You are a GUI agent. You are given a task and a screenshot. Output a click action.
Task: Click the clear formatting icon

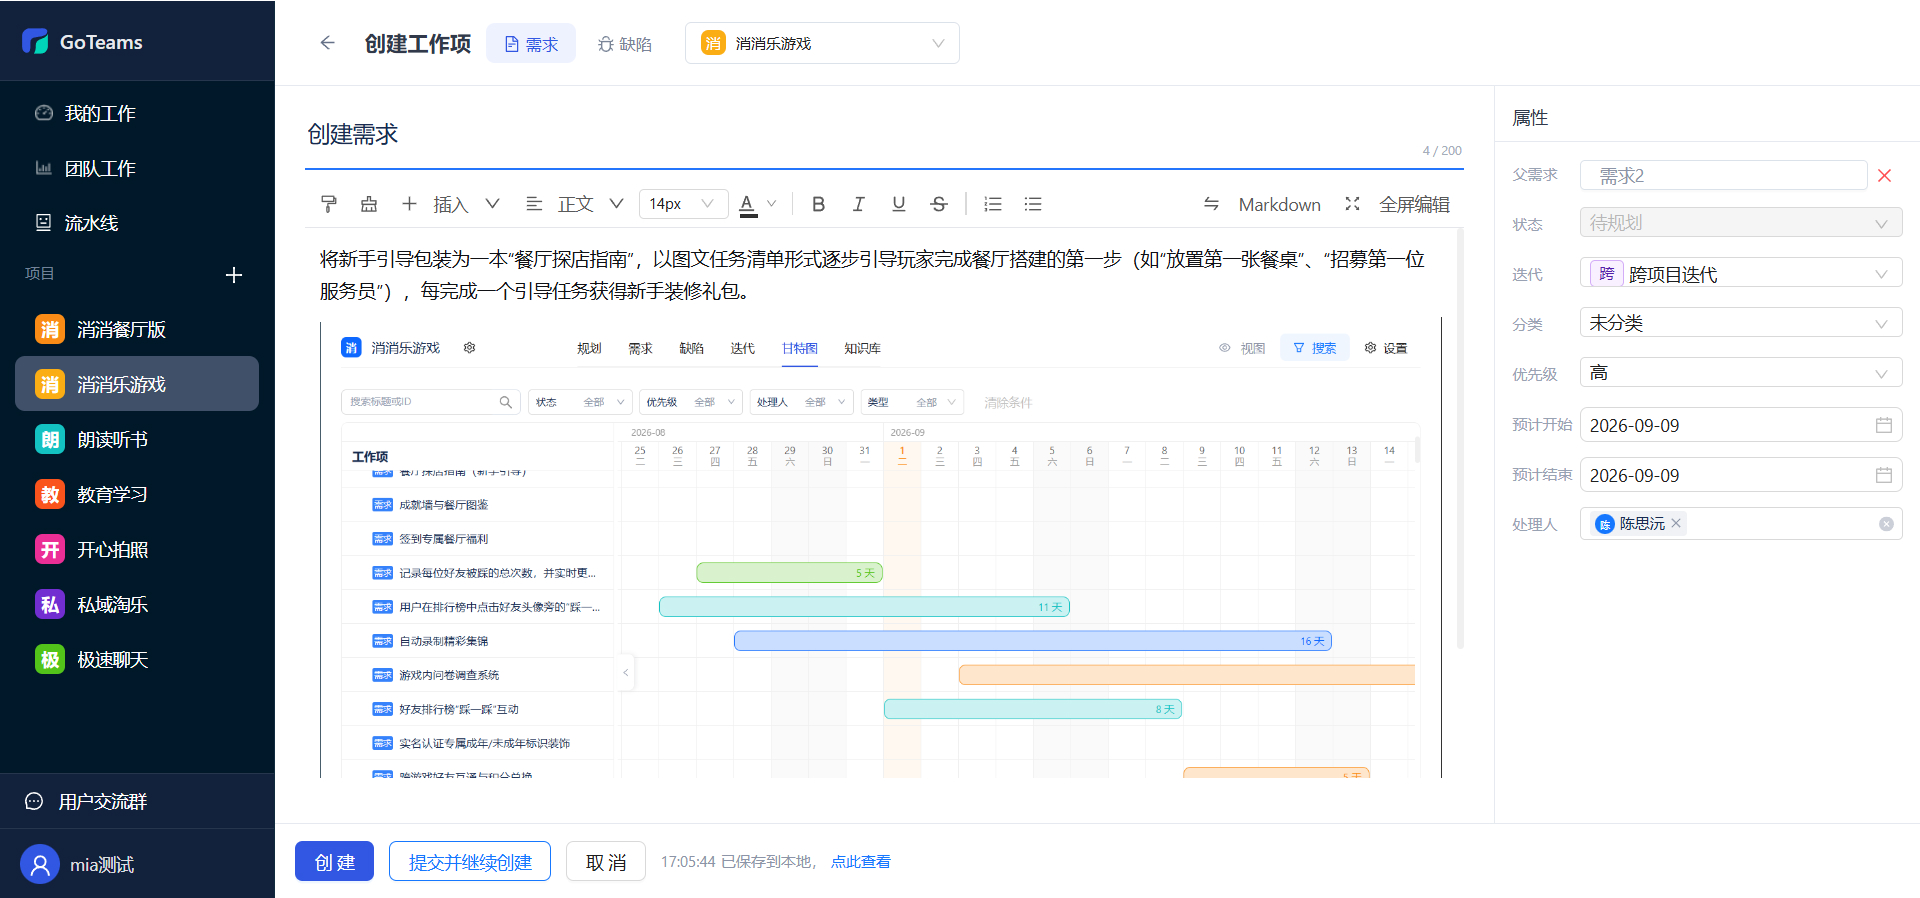point(369,204)
